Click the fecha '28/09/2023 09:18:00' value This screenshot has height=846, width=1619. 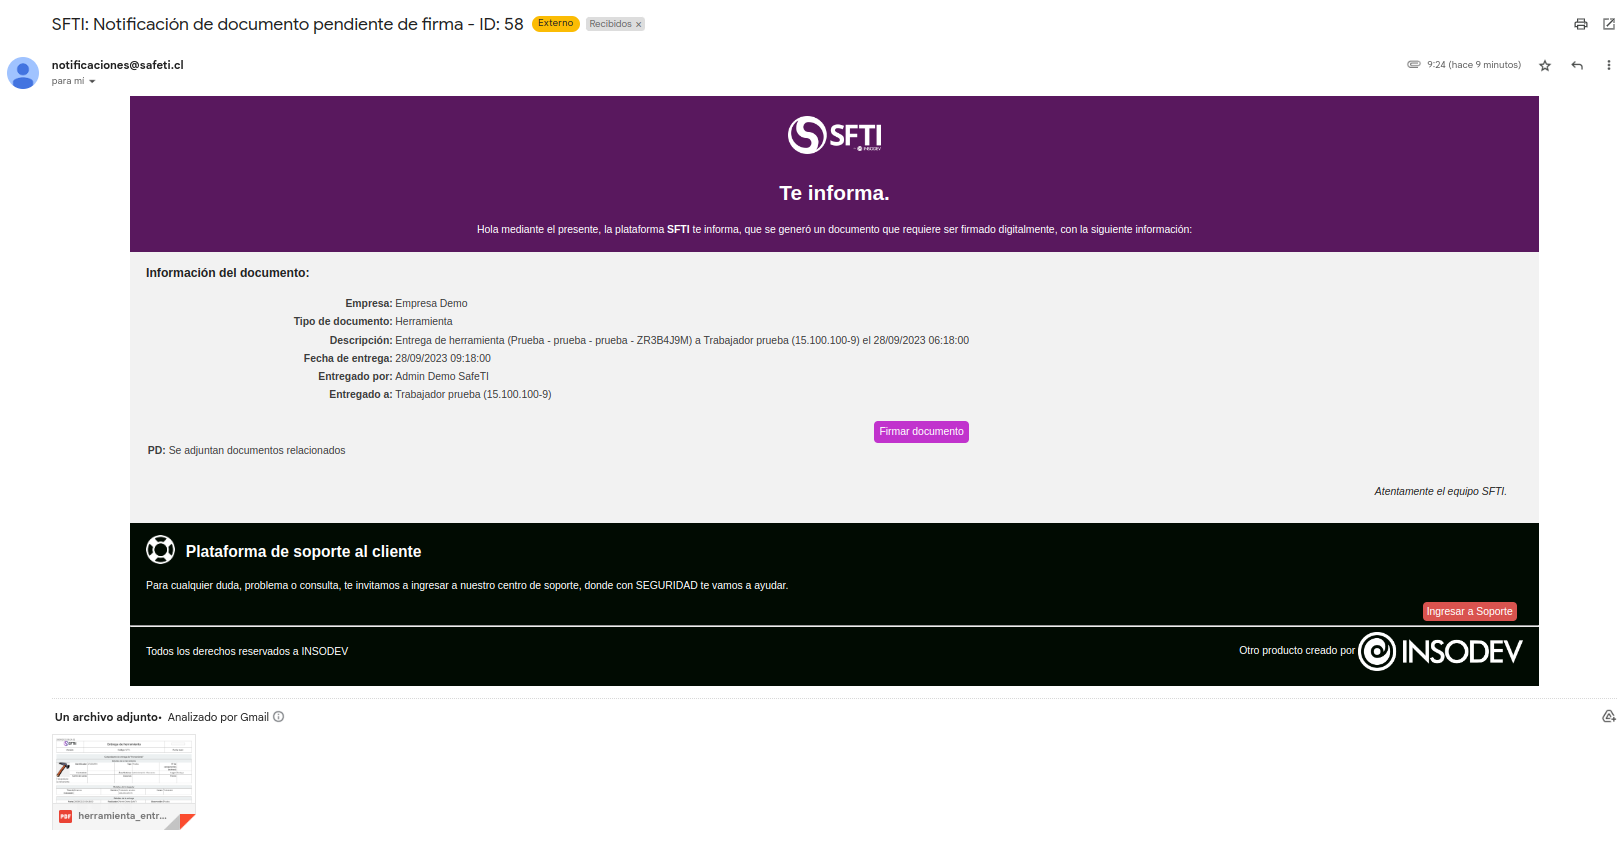[x=443, y=358]
